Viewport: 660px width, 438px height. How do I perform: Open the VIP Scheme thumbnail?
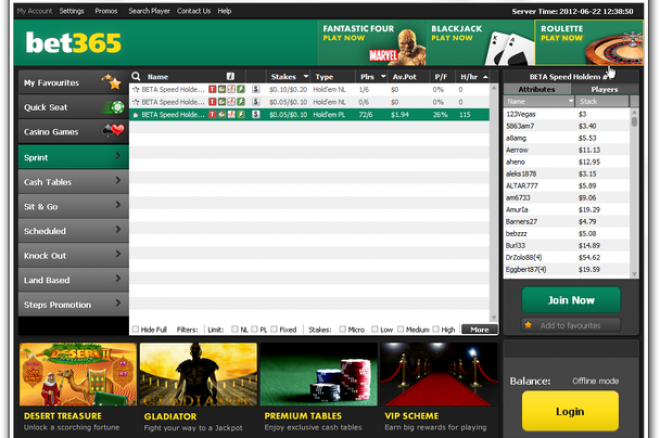(439, 374)
